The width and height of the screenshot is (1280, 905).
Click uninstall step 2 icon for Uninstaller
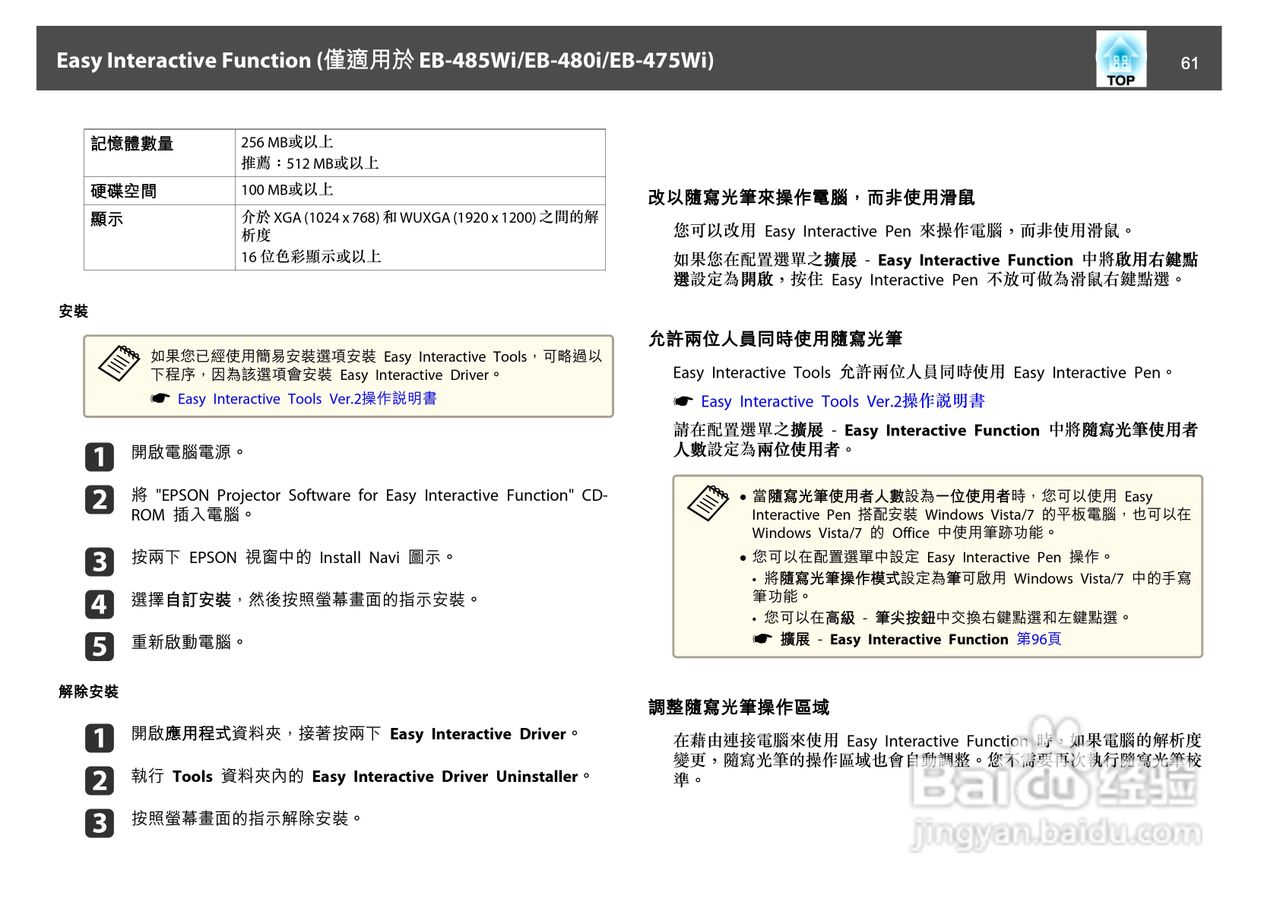[x=99, y=780]
